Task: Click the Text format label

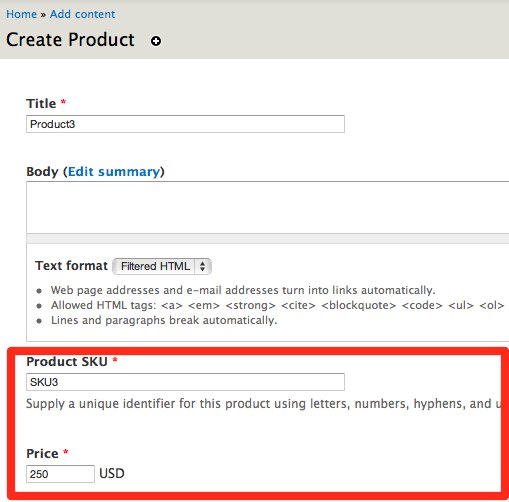Action: click(x=71, y=266)
